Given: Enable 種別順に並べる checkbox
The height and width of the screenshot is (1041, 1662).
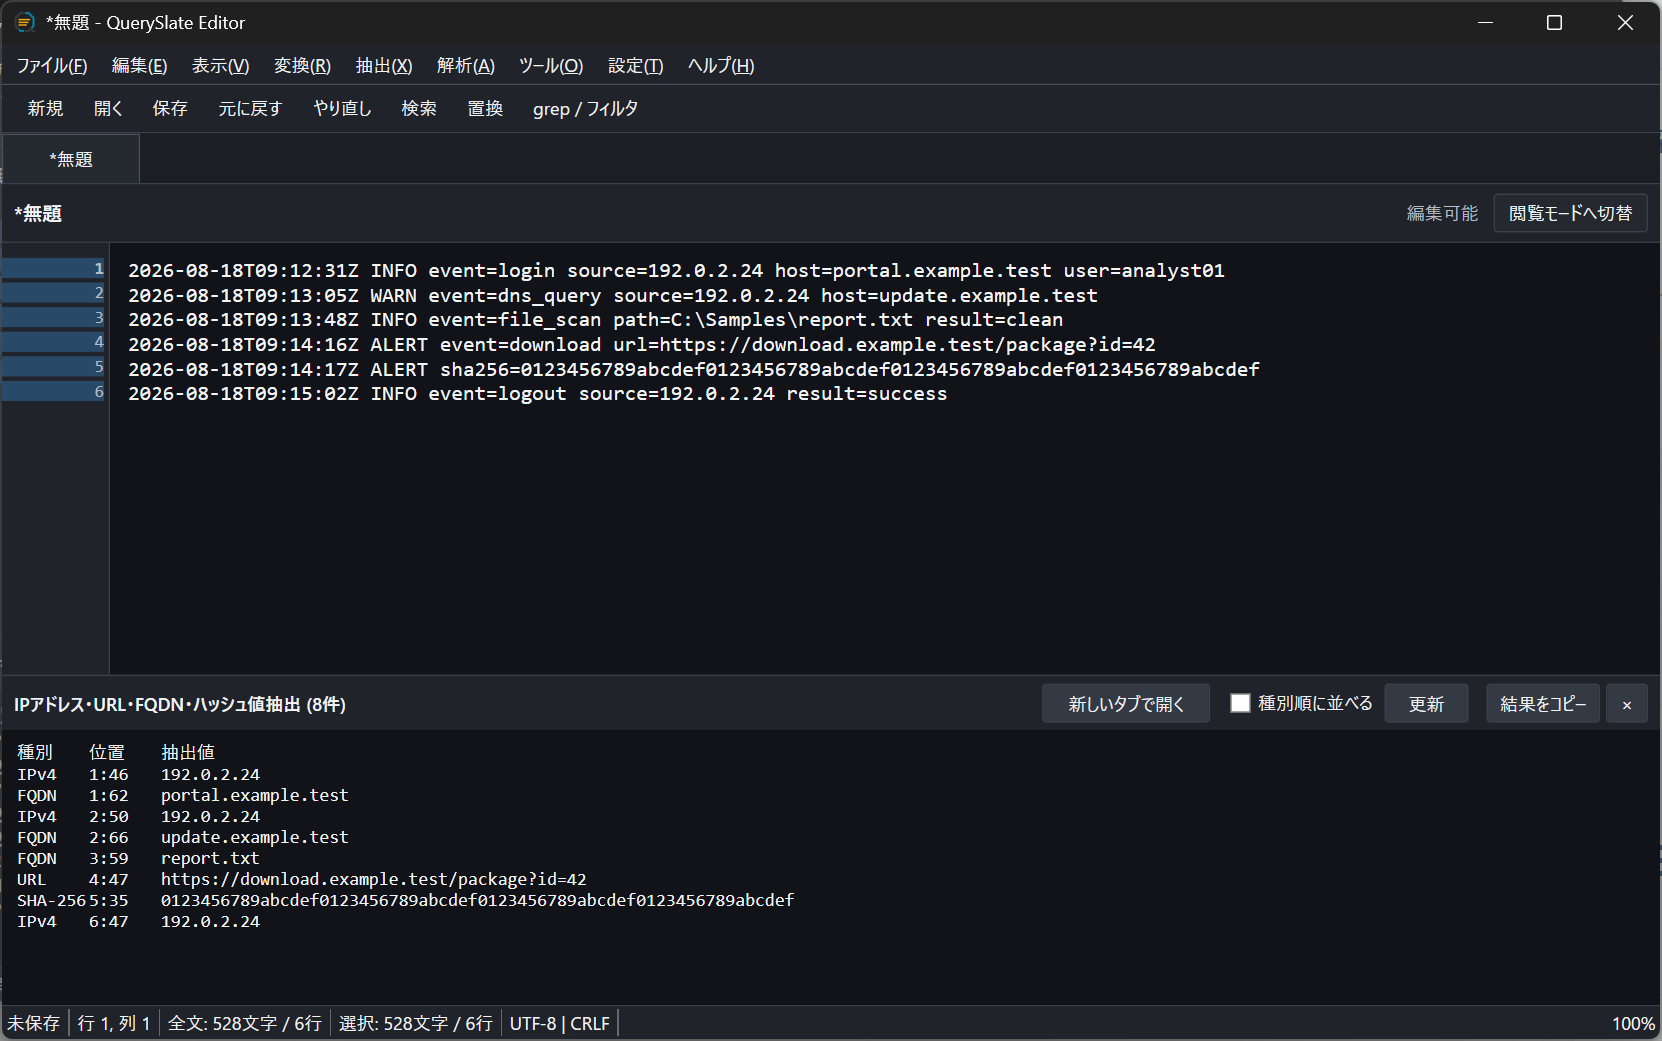Looking at the screenshot, I should (1240, 703).
